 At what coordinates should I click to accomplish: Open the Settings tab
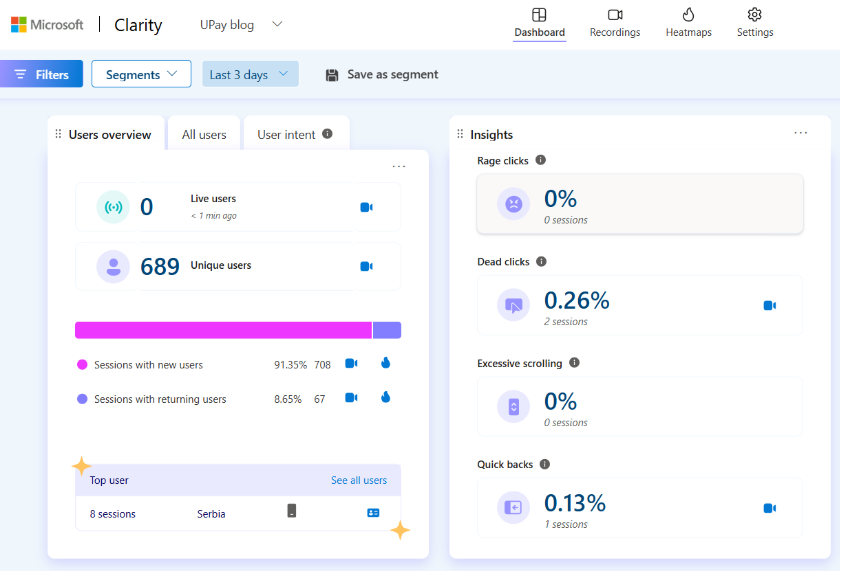[x=755, y=23]
